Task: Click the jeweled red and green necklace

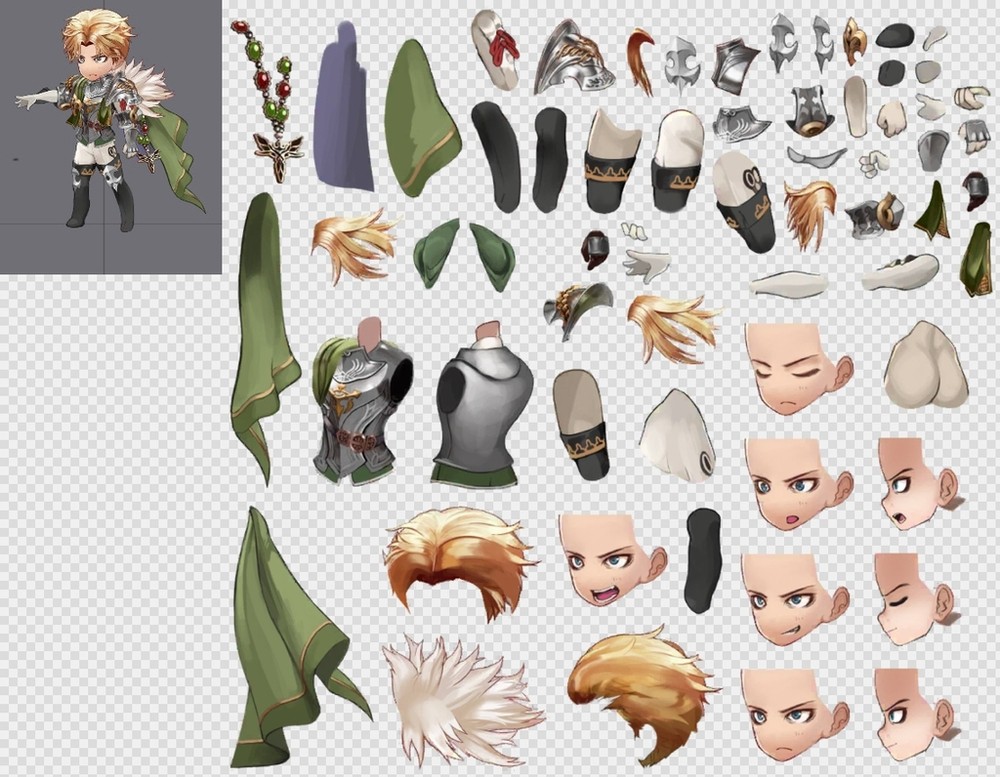Action: [x=268, y=100]
